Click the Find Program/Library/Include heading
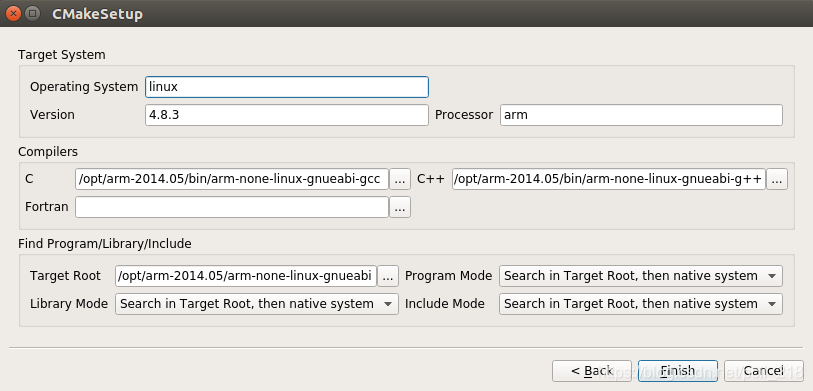Screen dimensions: 813x391 tap(105, 244)
